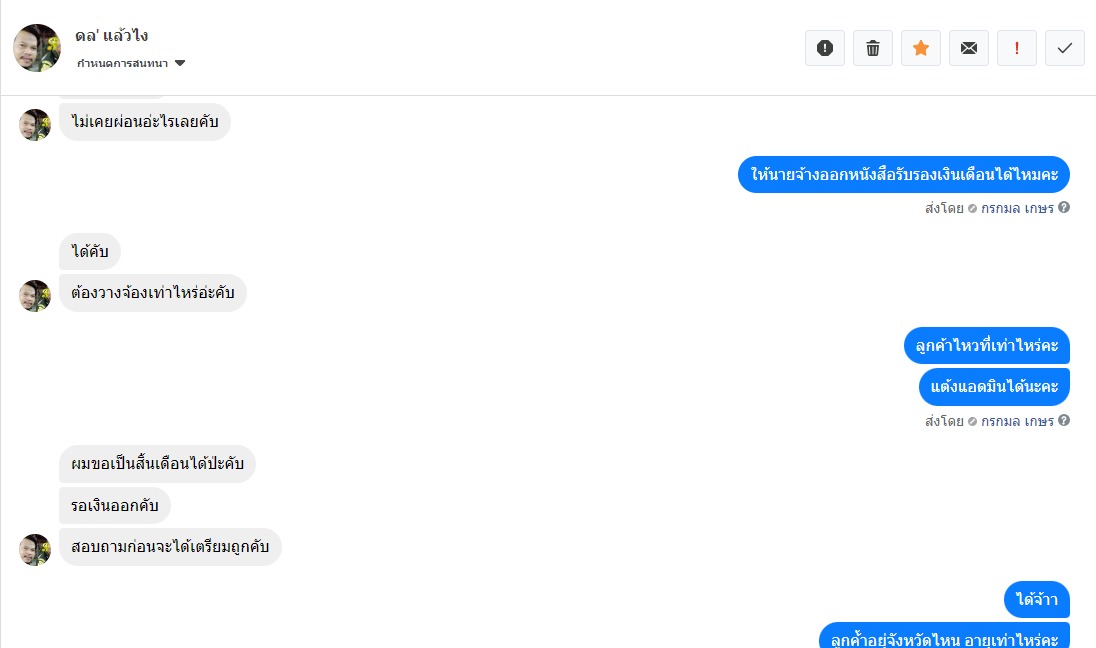The height and width of the screenshot is (648, 1096).
Task: Click help icon beside second กรกมล เกษร
Action: click(1064, 420)
